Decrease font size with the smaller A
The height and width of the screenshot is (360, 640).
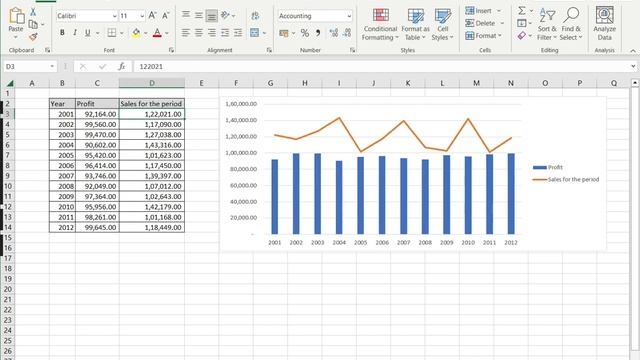click(x=165, y=16)
